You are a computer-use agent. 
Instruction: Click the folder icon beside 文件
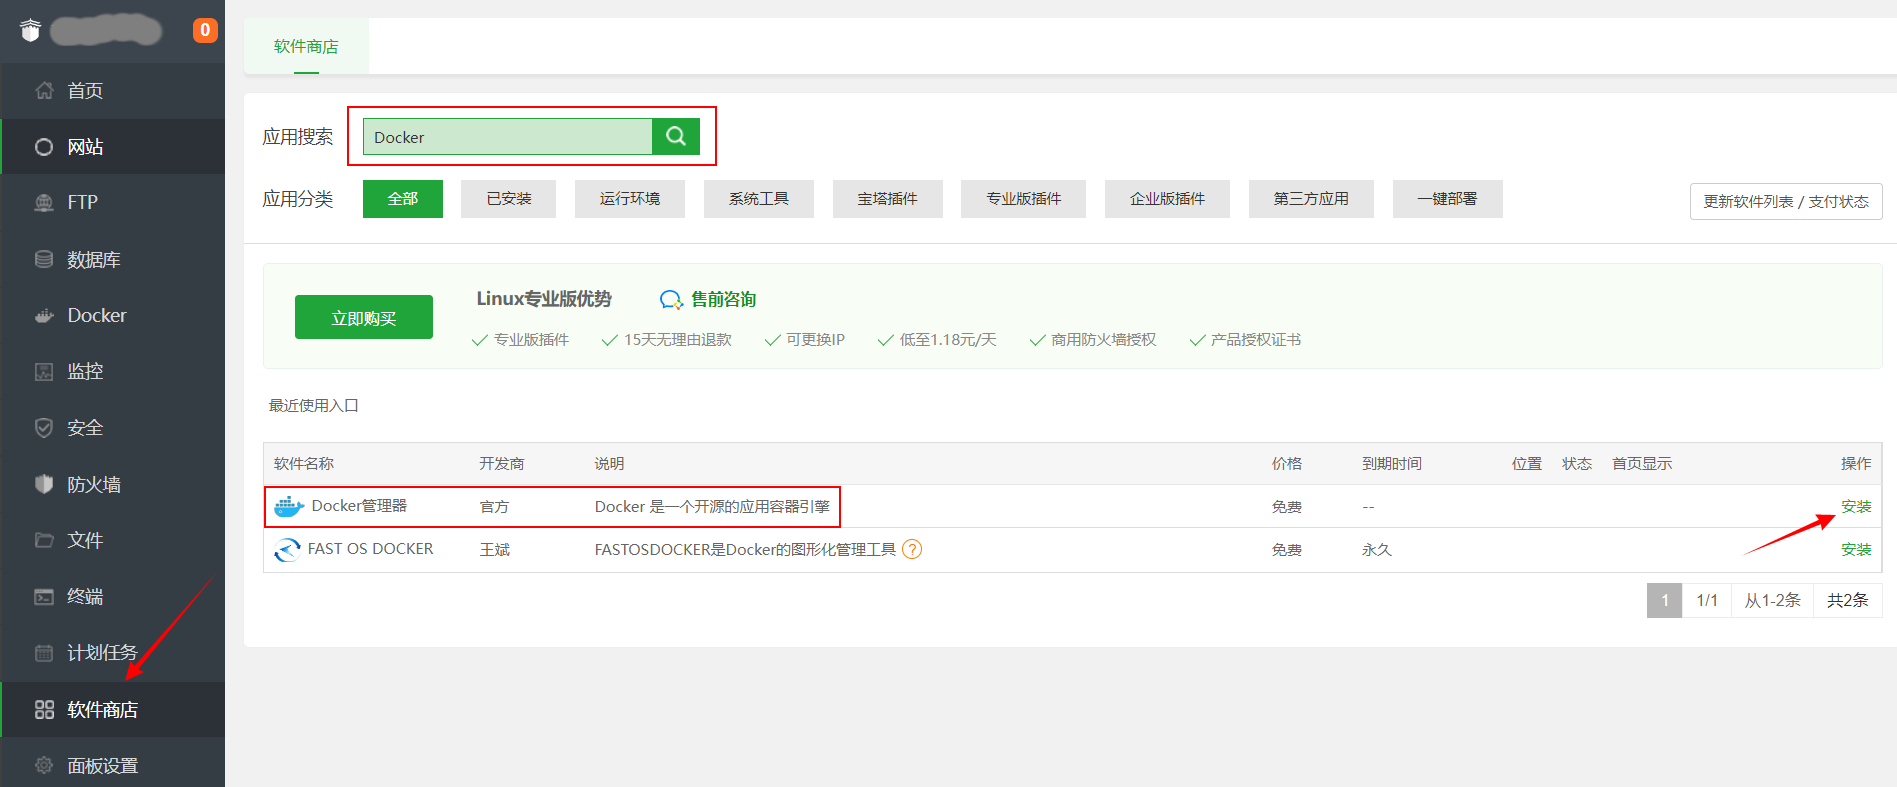point(44,540)
